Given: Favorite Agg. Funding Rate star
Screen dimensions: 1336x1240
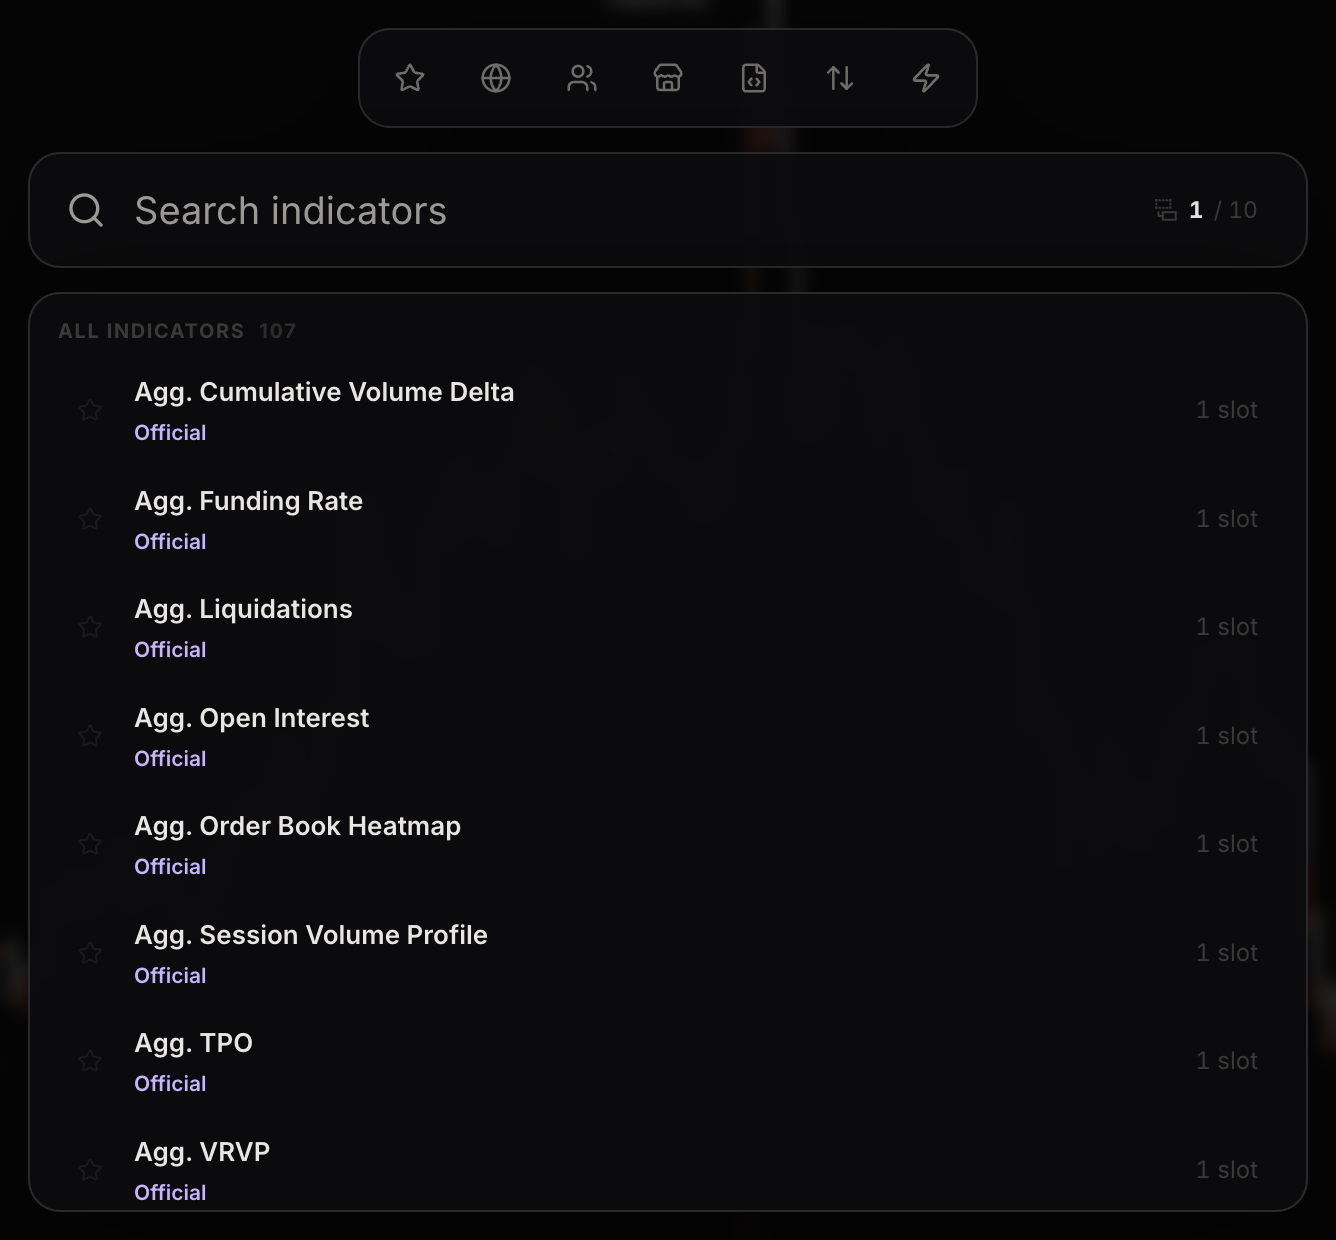Looking at the screenshot, I should coord(90,519).
